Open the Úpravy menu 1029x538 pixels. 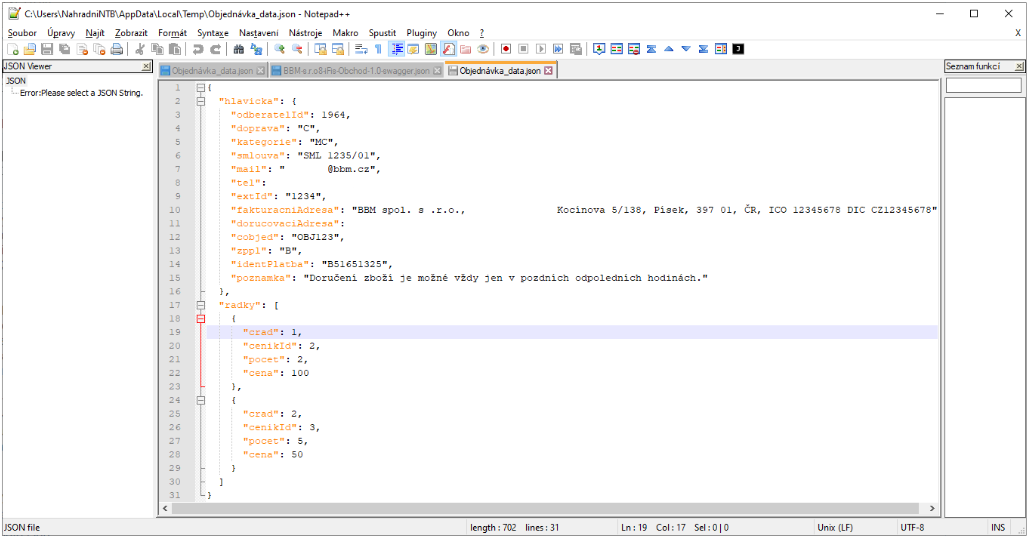click(61, 33)
